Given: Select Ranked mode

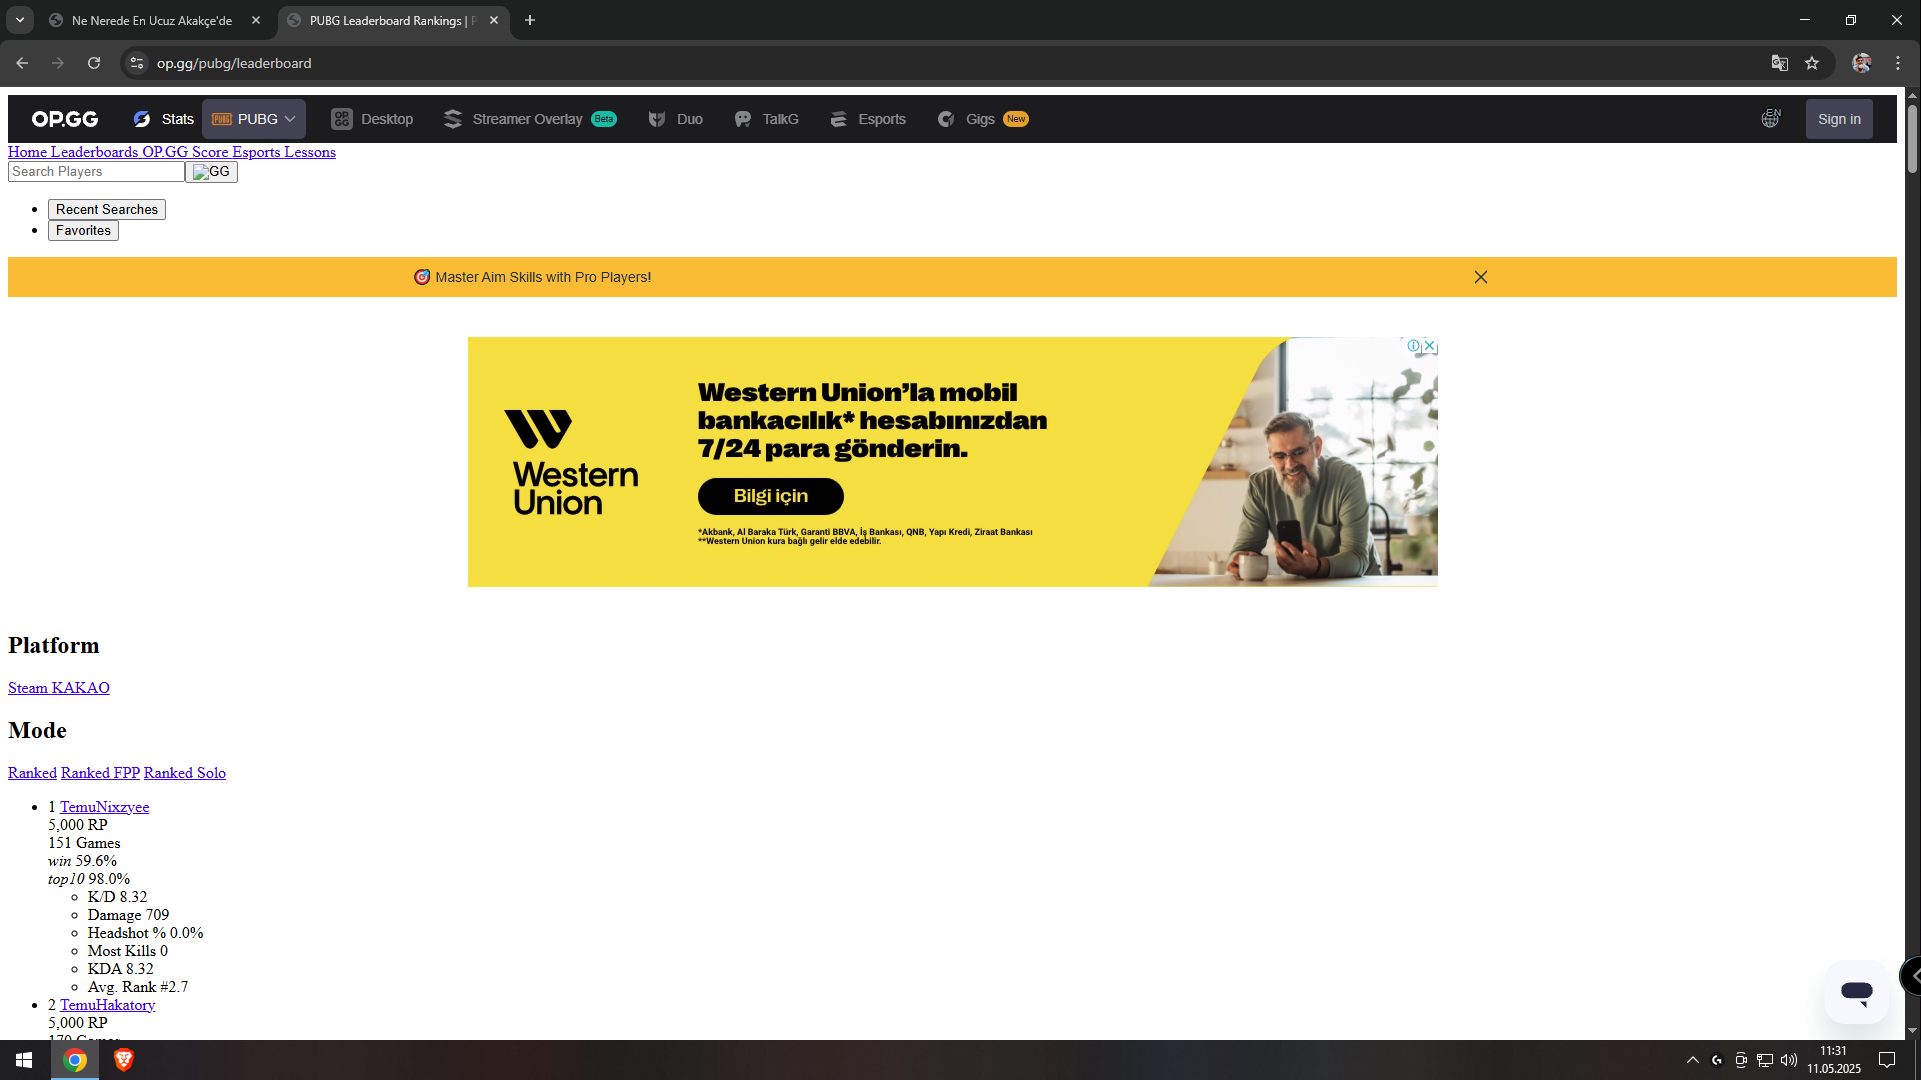Looking at the screenshot, I should [32, 773].
